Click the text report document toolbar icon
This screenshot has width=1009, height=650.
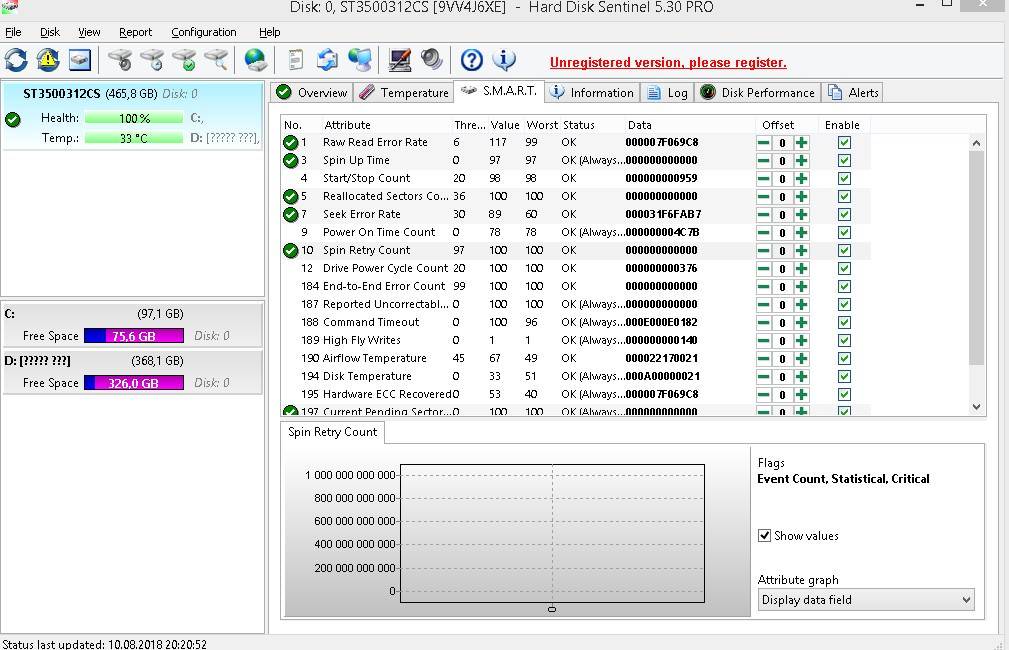coord(295,60)
